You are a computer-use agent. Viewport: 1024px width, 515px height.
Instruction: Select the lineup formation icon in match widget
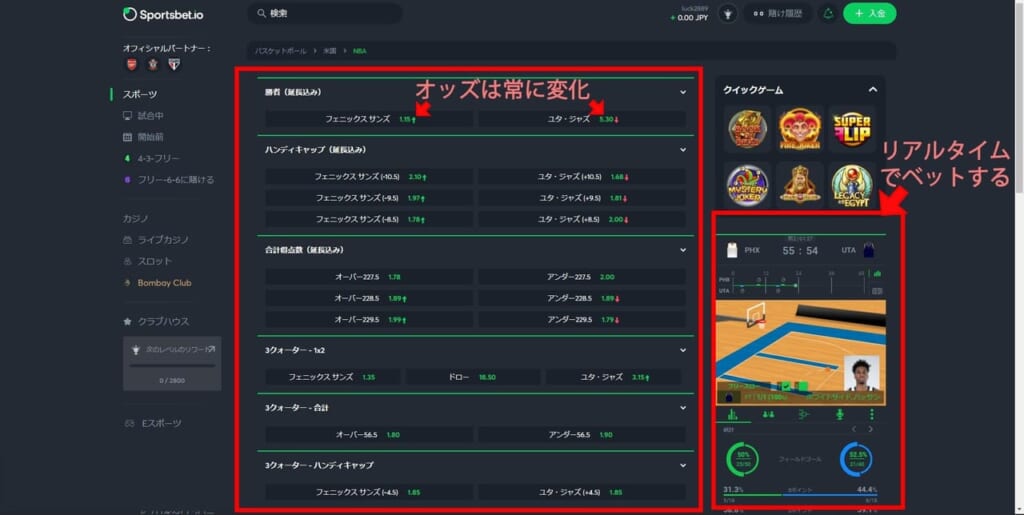click(x=803, y=414)
